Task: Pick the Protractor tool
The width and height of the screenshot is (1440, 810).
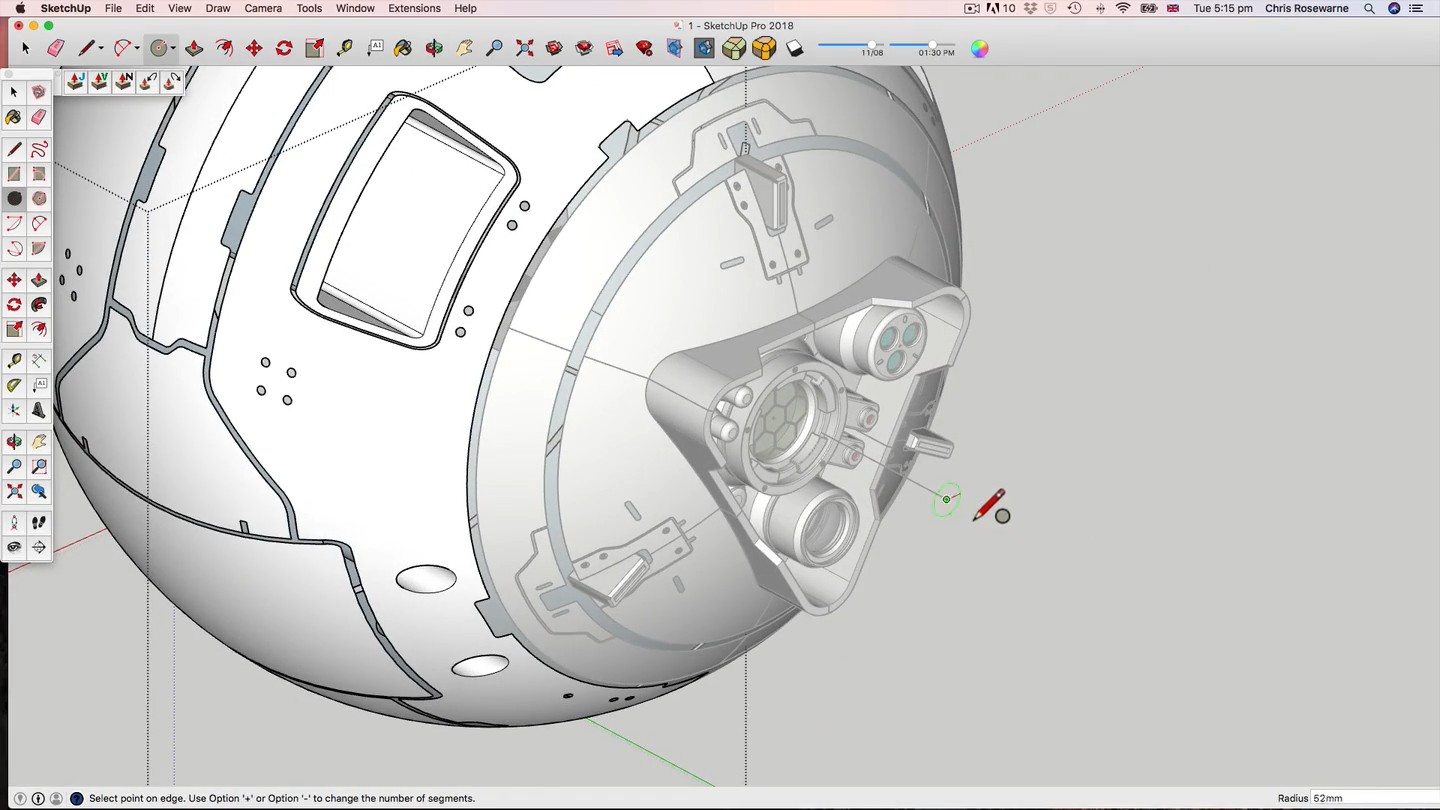Action: click(14, 385)
